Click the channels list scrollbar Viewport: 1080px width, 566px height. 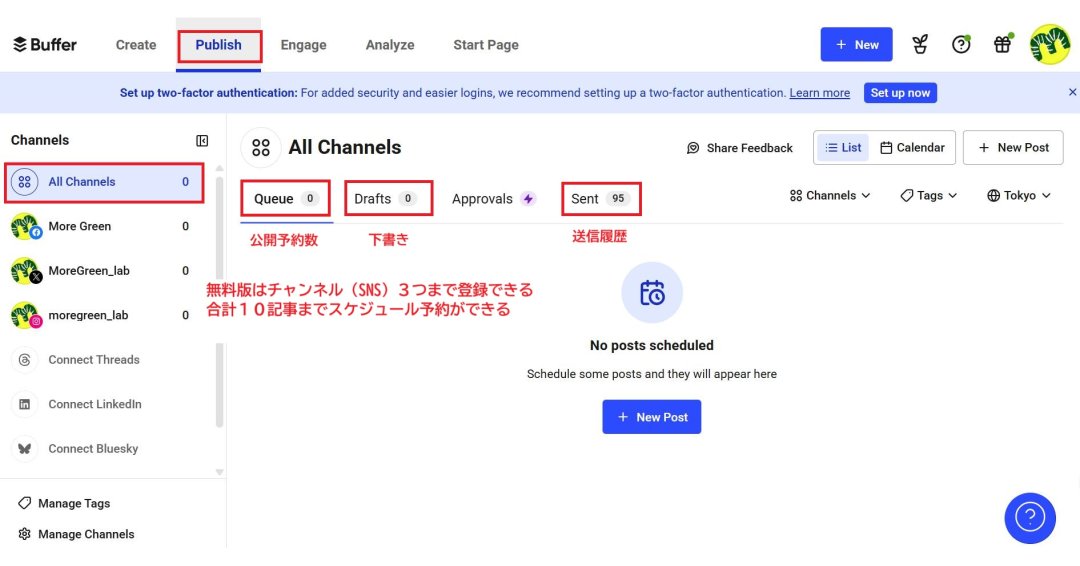coord(220,302)
